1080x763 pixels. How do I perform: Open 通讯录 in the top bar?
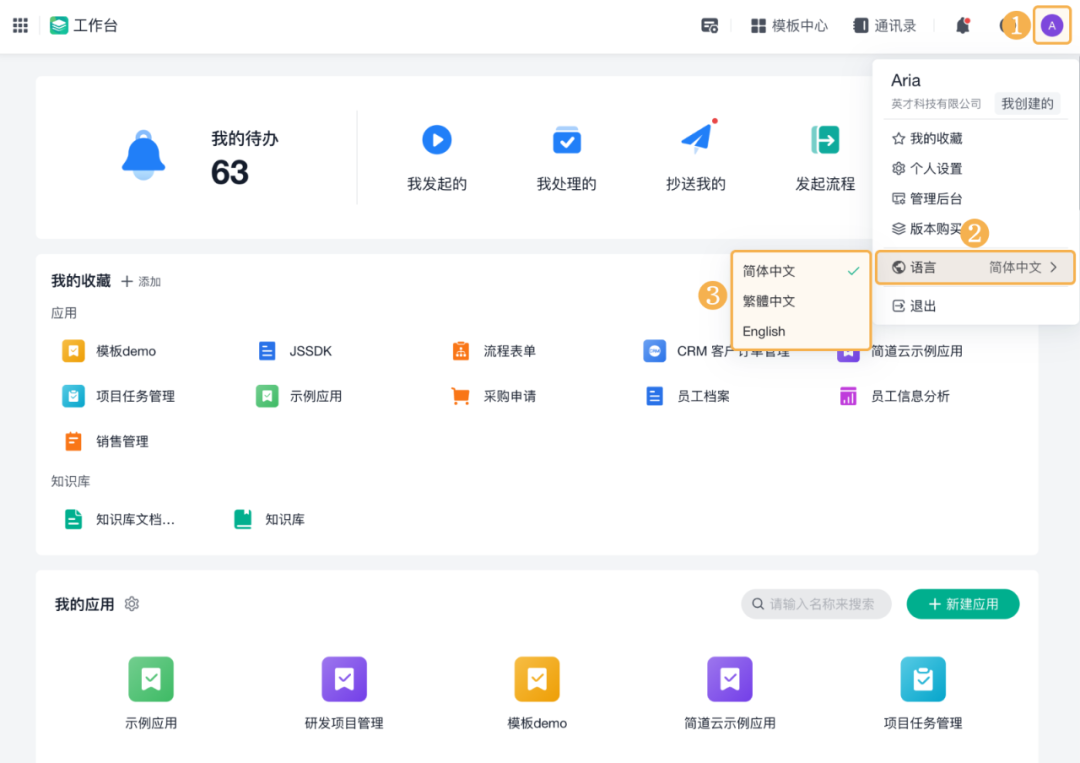(x=885, y=25)
